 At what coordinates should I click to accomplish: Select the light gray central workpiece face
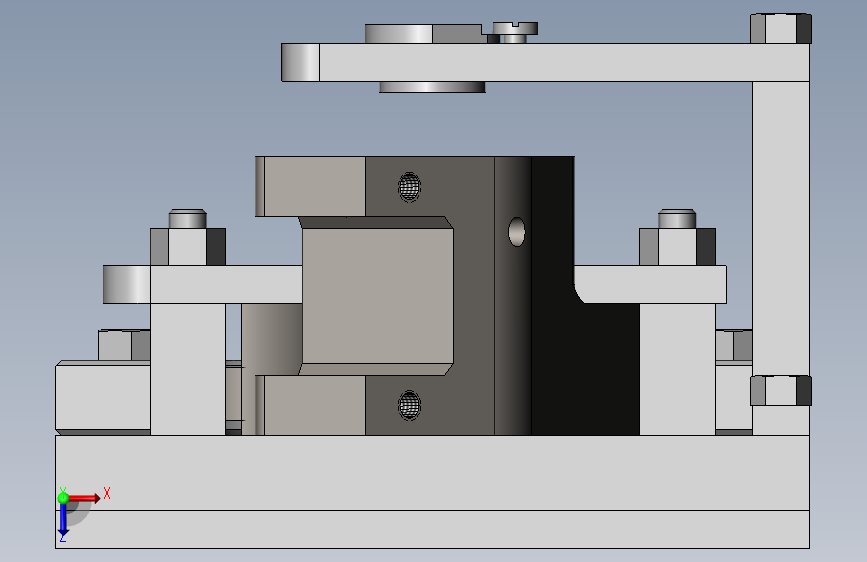point(378,296)
